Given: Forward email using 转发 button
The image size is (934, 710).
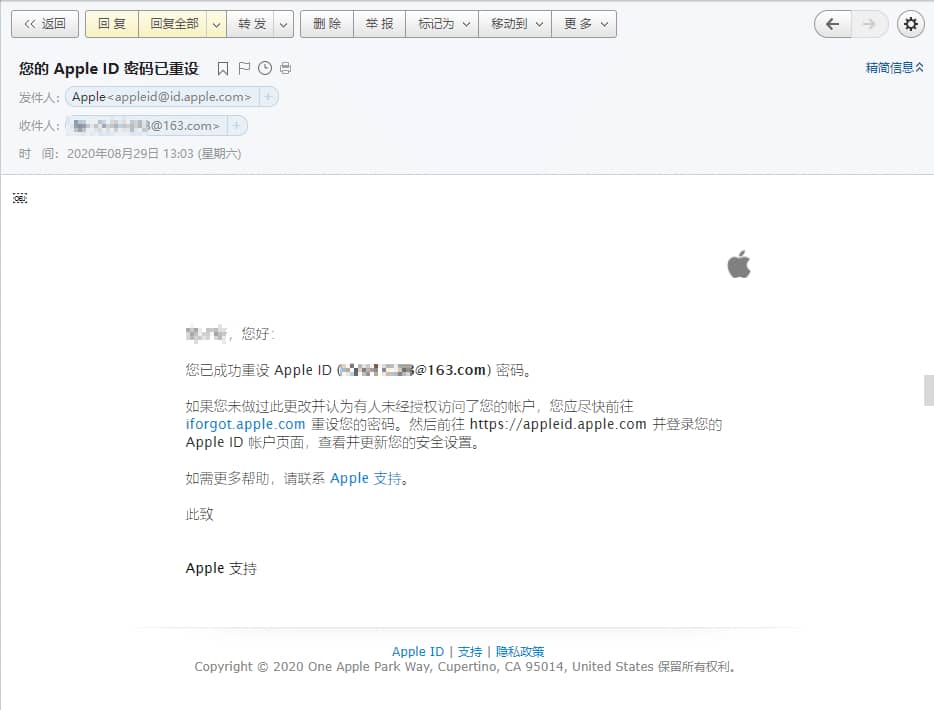Looking at the screenshot, I should coord(251,24).
